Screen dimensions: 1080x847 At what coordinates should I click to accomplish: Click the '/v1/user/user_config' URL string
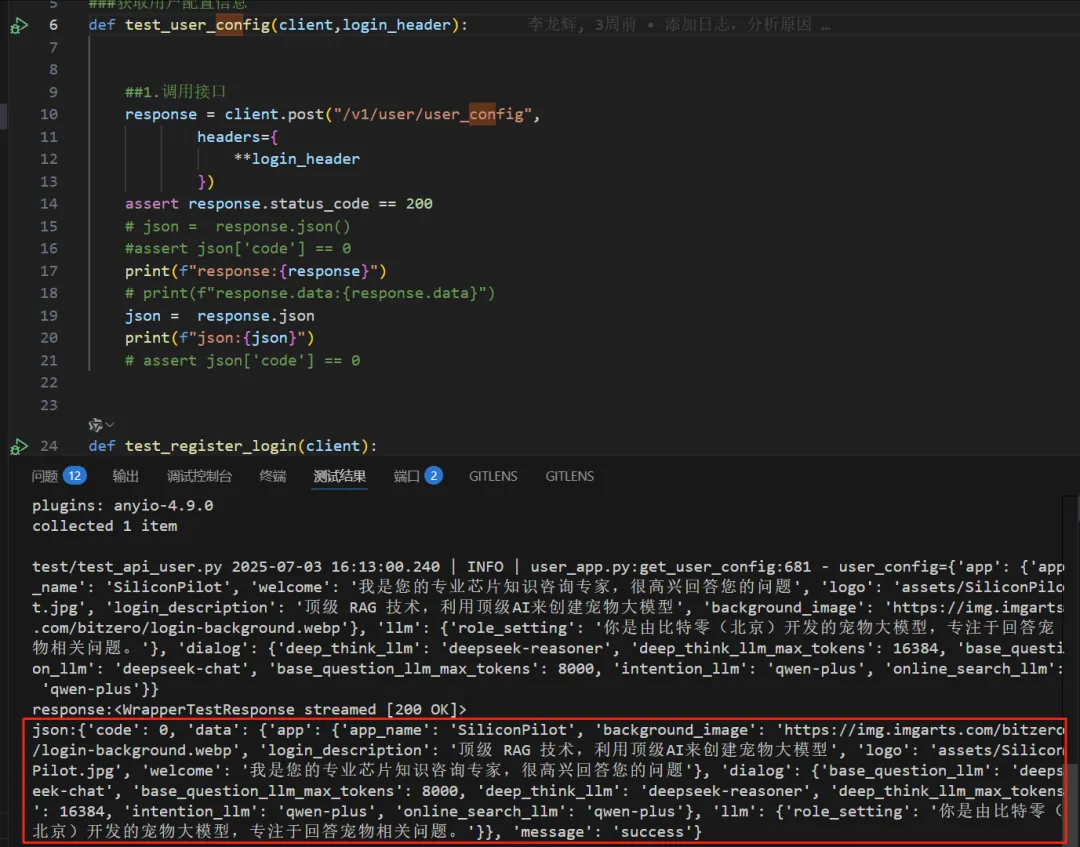click(433, 114)
